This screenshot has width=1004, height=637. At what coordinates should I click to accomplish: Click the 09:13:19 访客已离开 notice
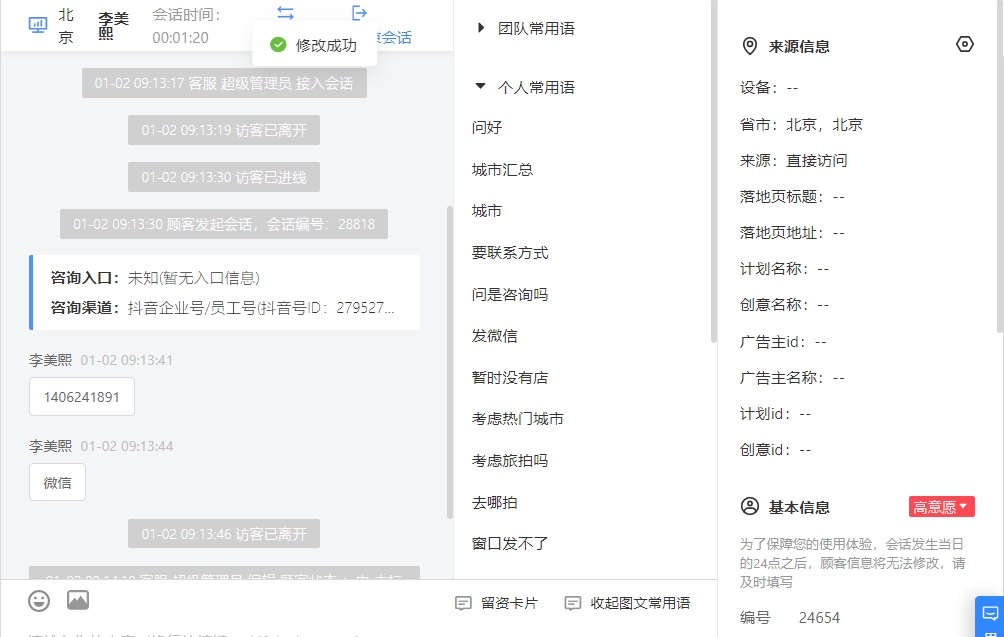[224, 130]
